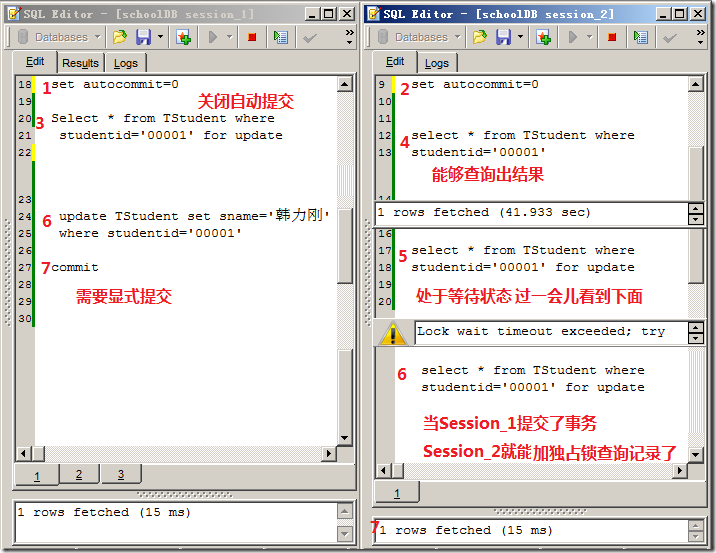Viewport: 716px width, 553px height.
Task: Run query play icon in session_2
Action: [x=573, y=37]
